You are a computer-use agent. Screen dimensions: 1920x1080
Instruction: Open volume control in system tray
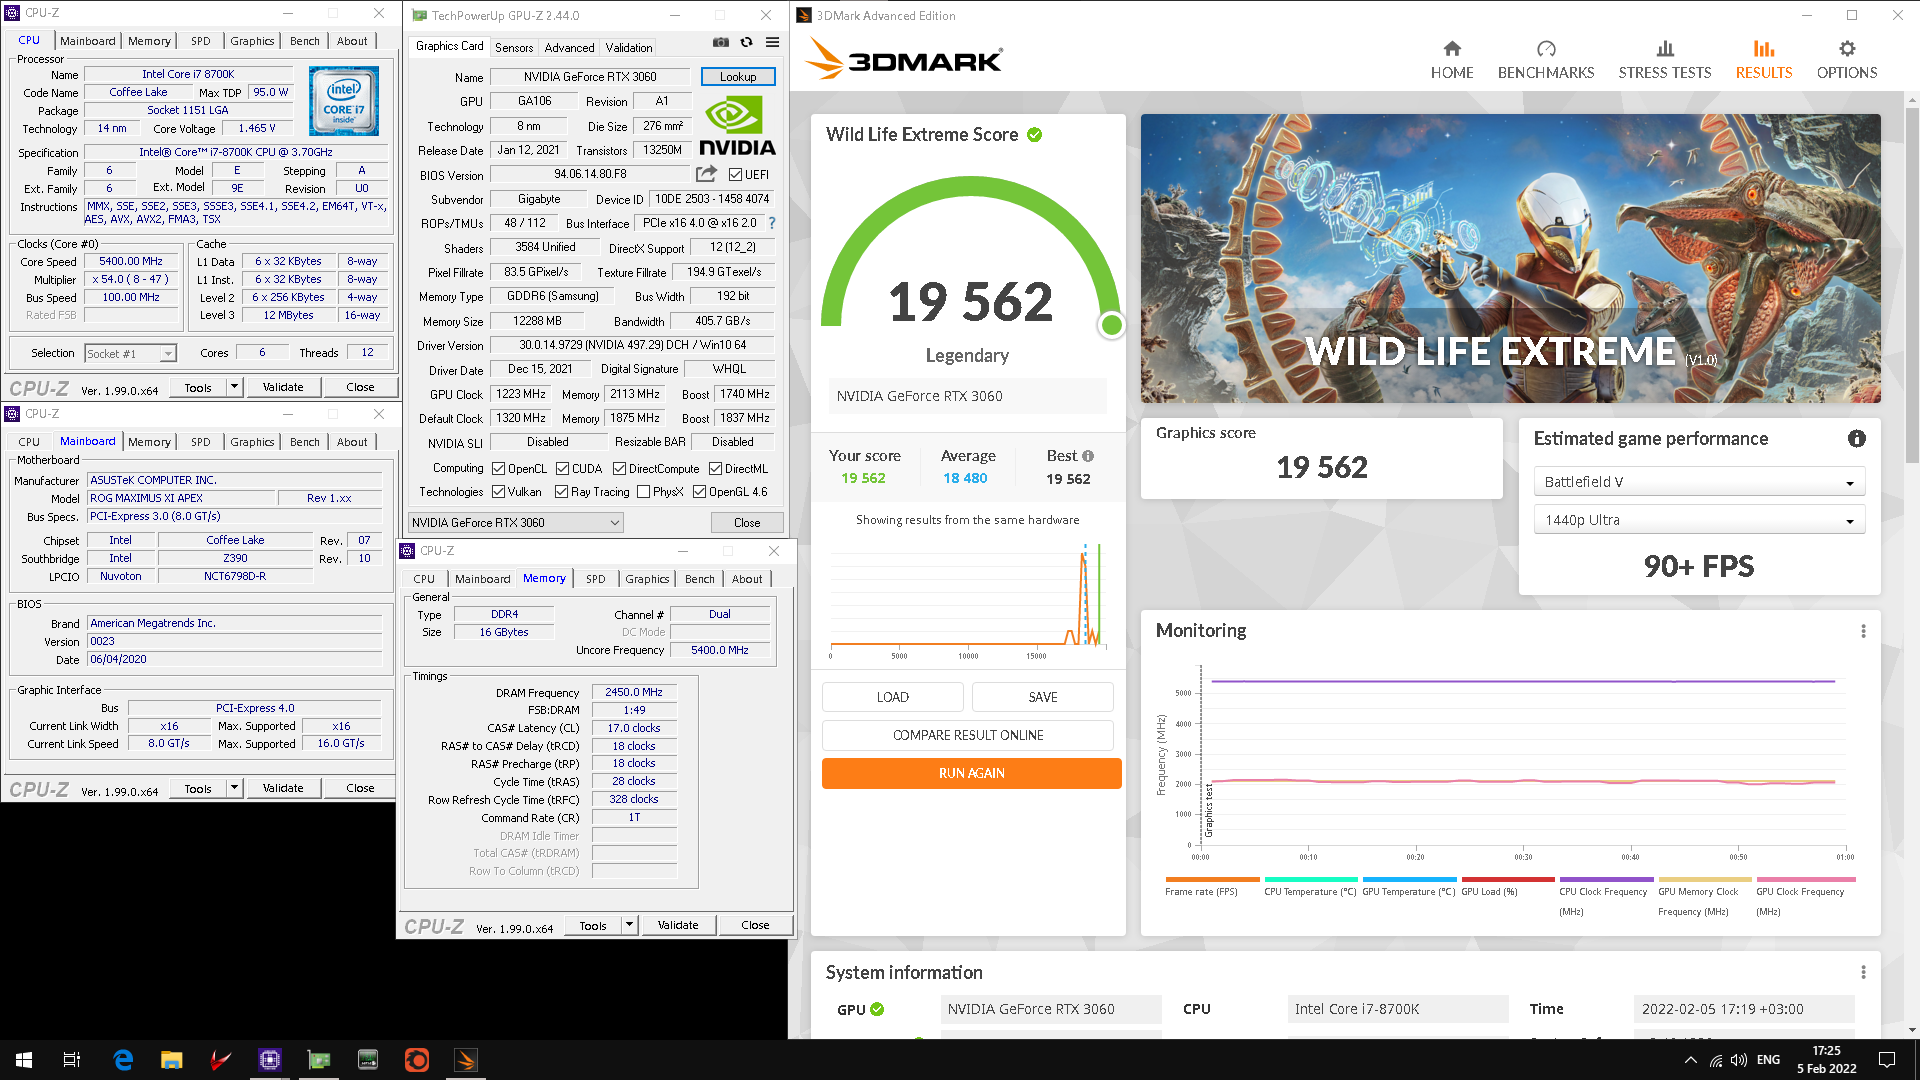pos(1739,1060)
